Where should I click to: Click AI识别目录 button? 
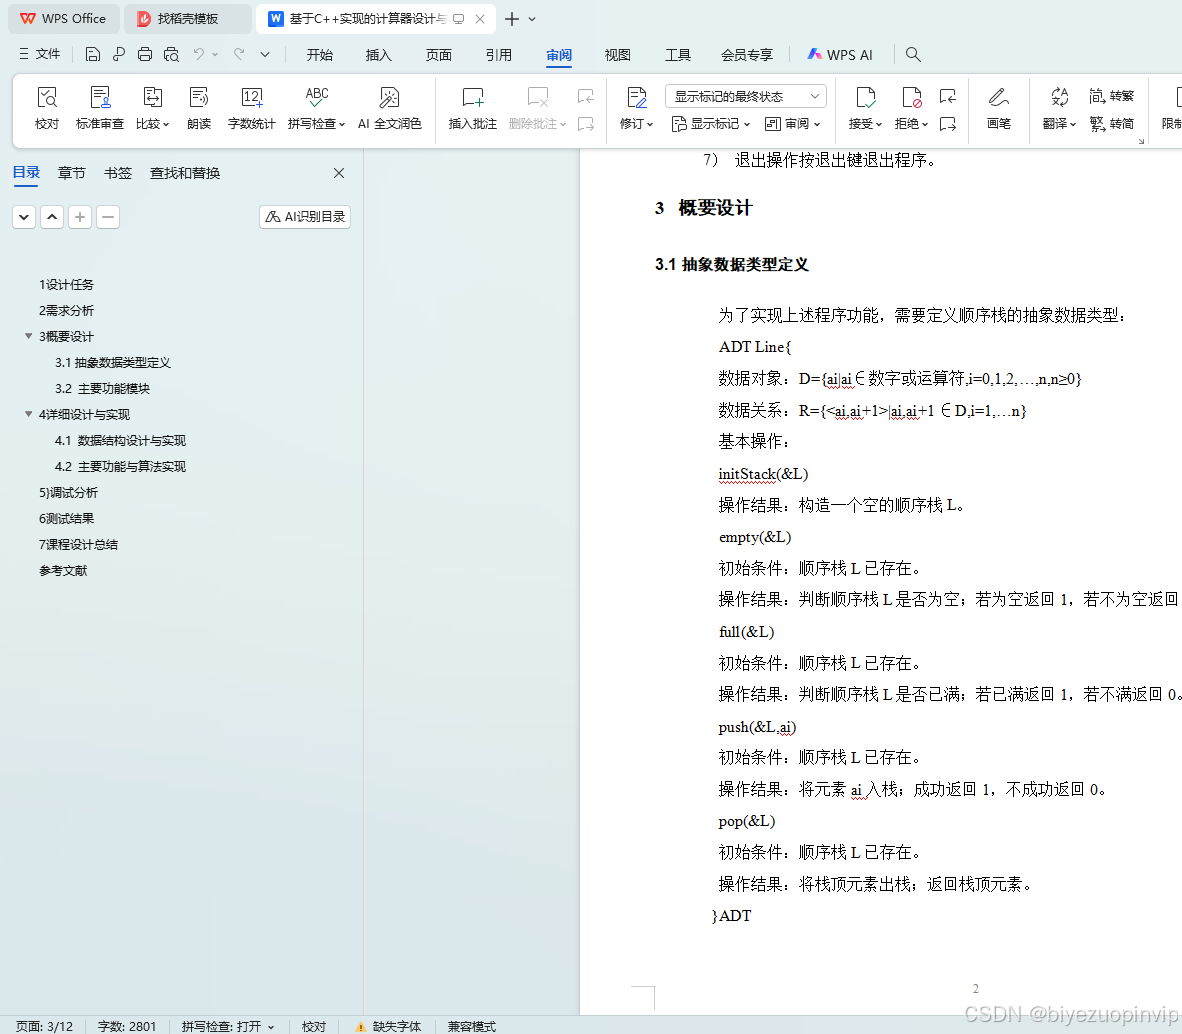point(305,217)
